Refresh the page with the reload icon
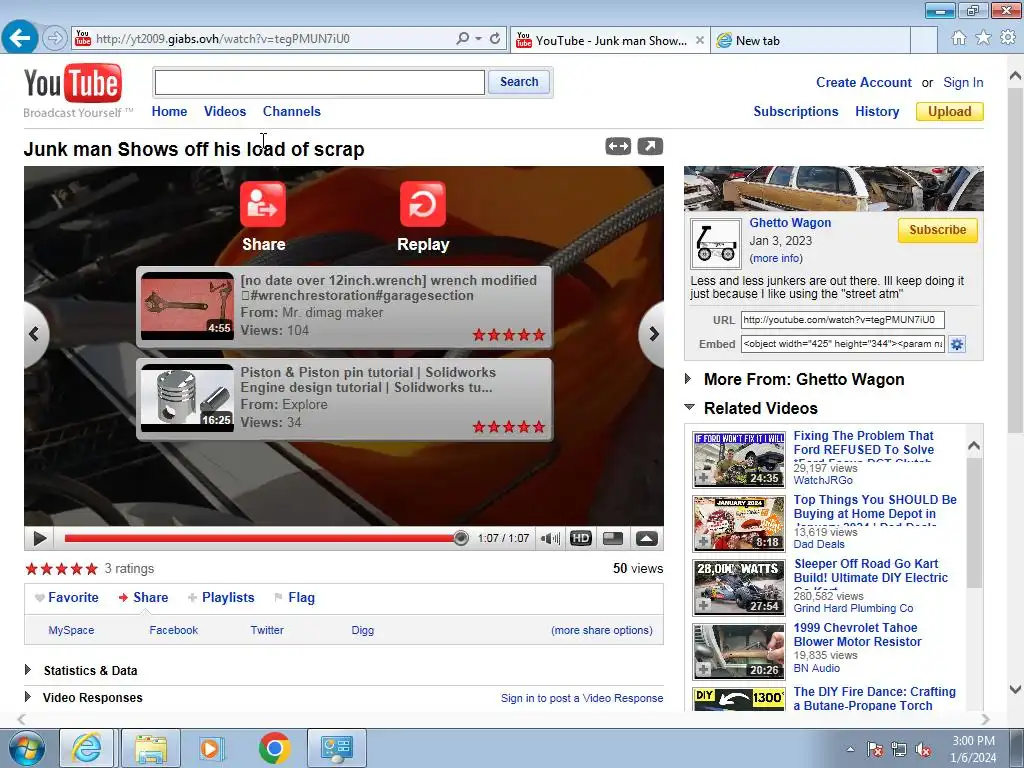The height and width of the screenshot is (768, 1024). click(x=495, y=39)
